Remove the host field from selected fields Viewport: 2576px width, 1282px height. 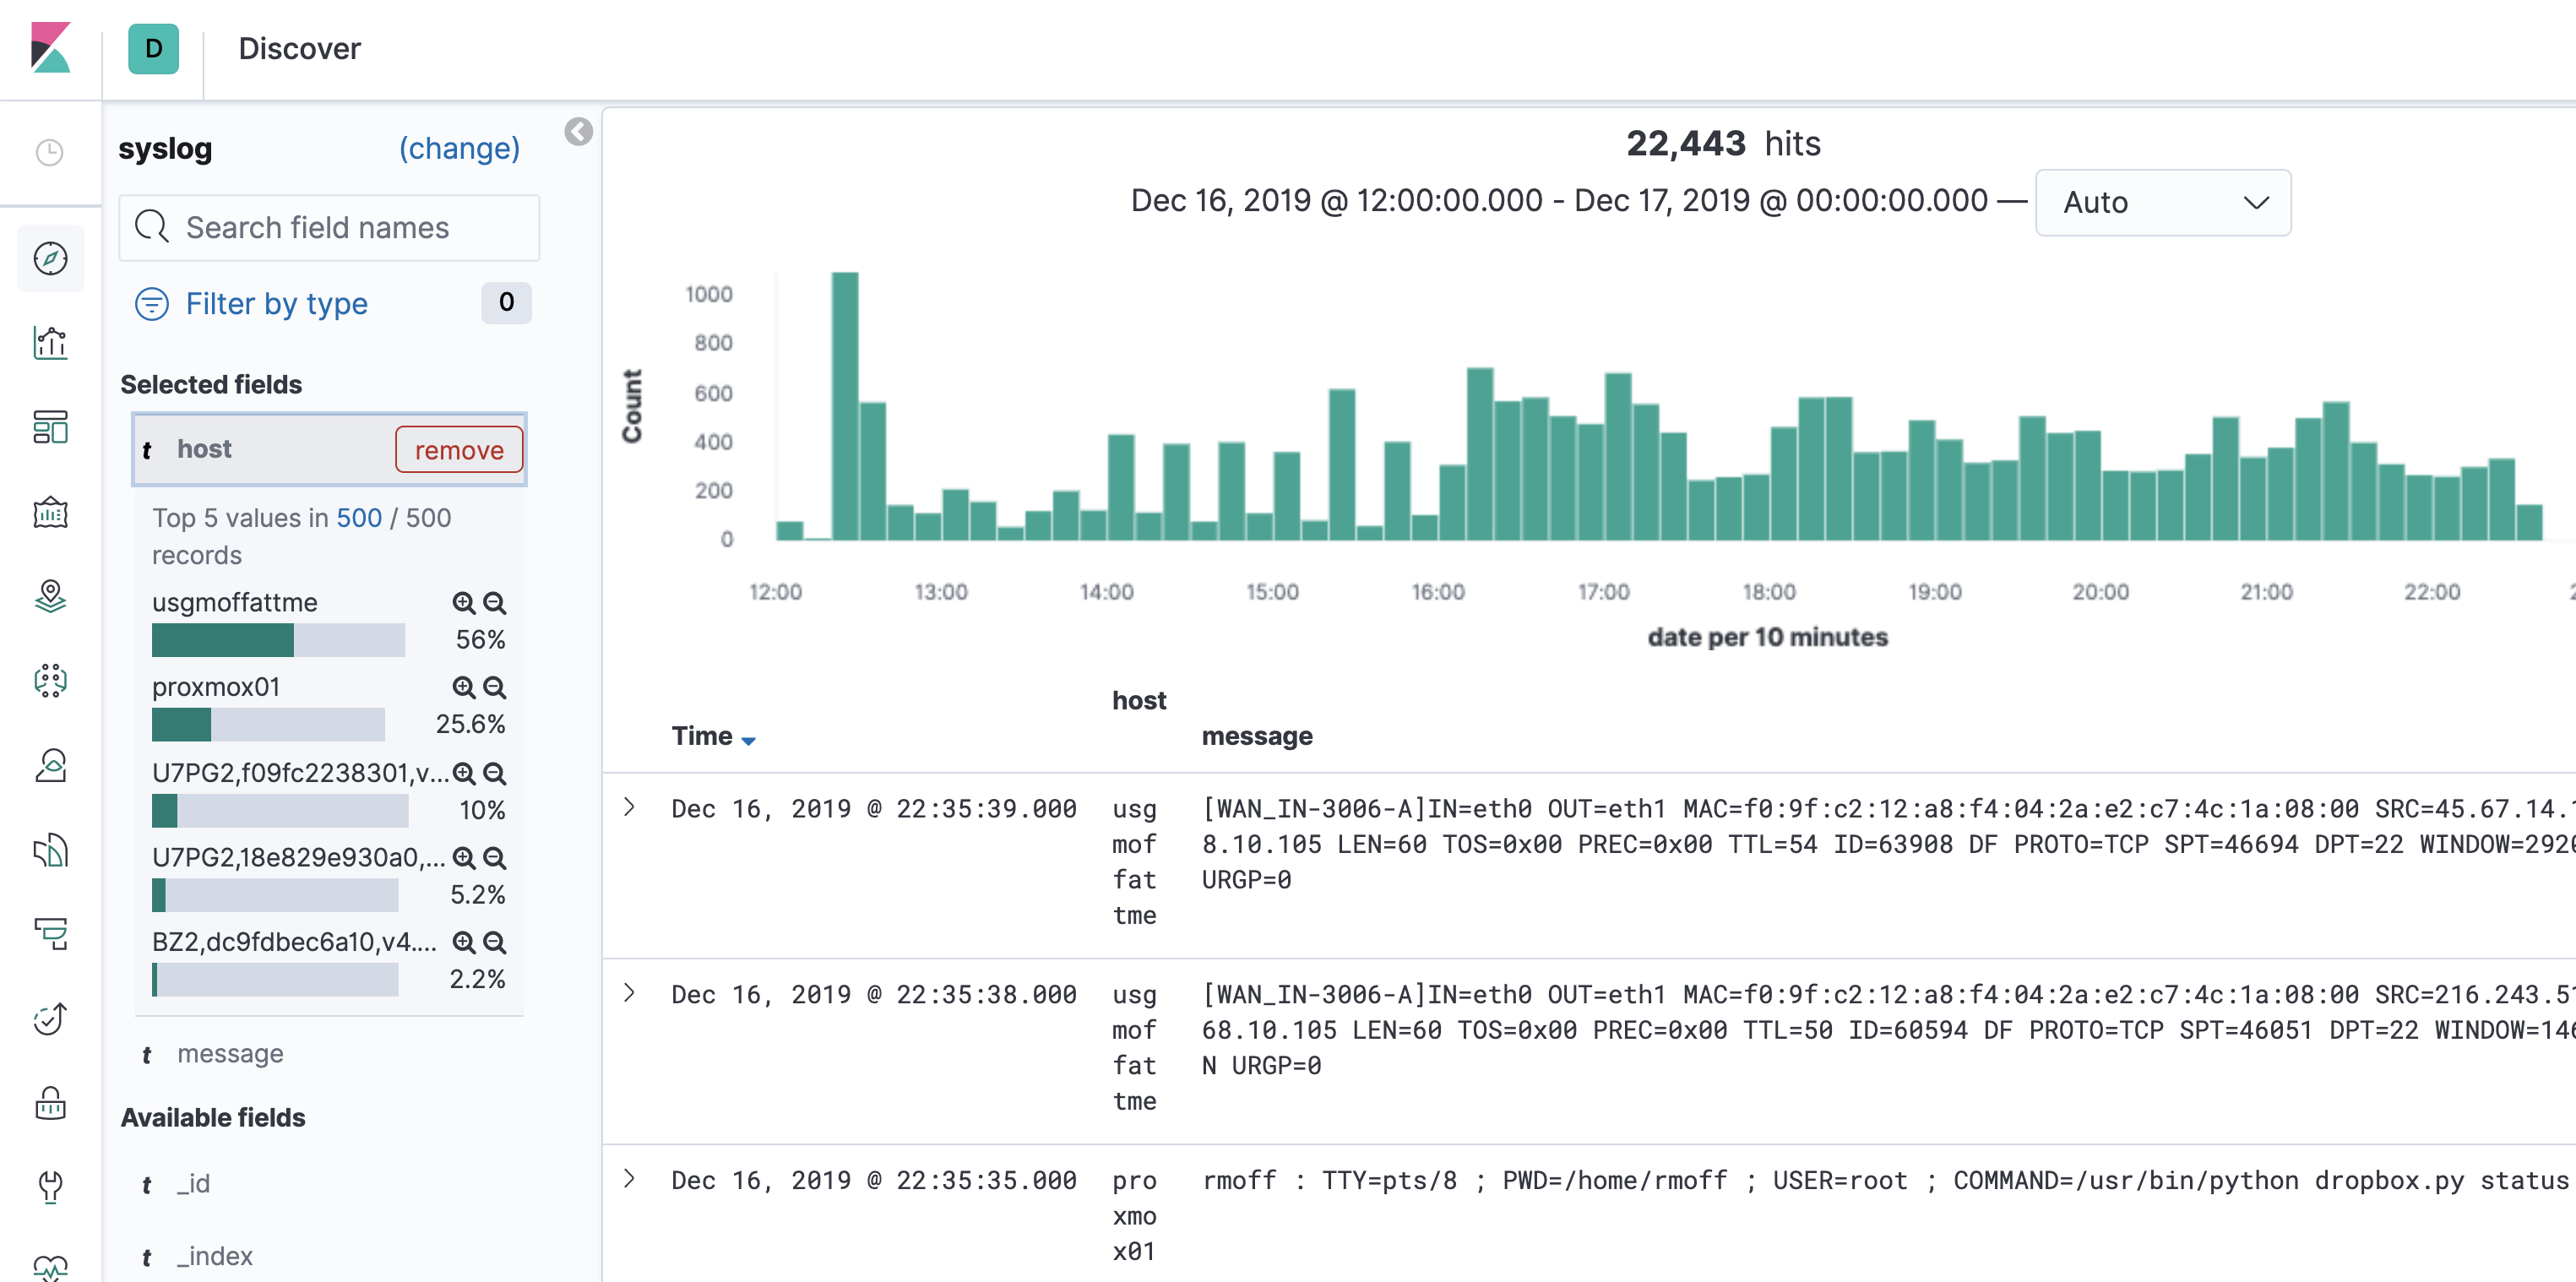pos(459,449)
